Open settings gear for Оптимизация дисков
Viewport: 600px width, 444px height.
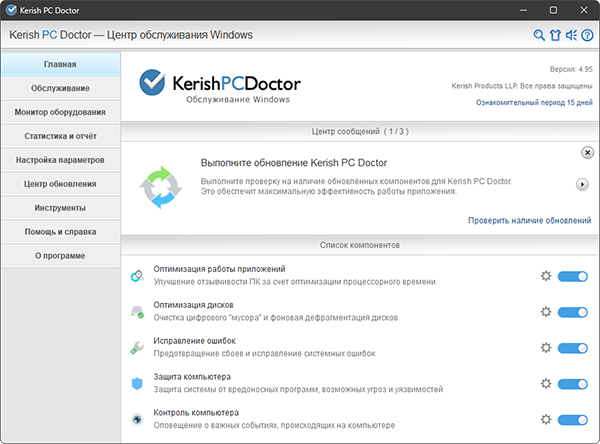(546, 312)
